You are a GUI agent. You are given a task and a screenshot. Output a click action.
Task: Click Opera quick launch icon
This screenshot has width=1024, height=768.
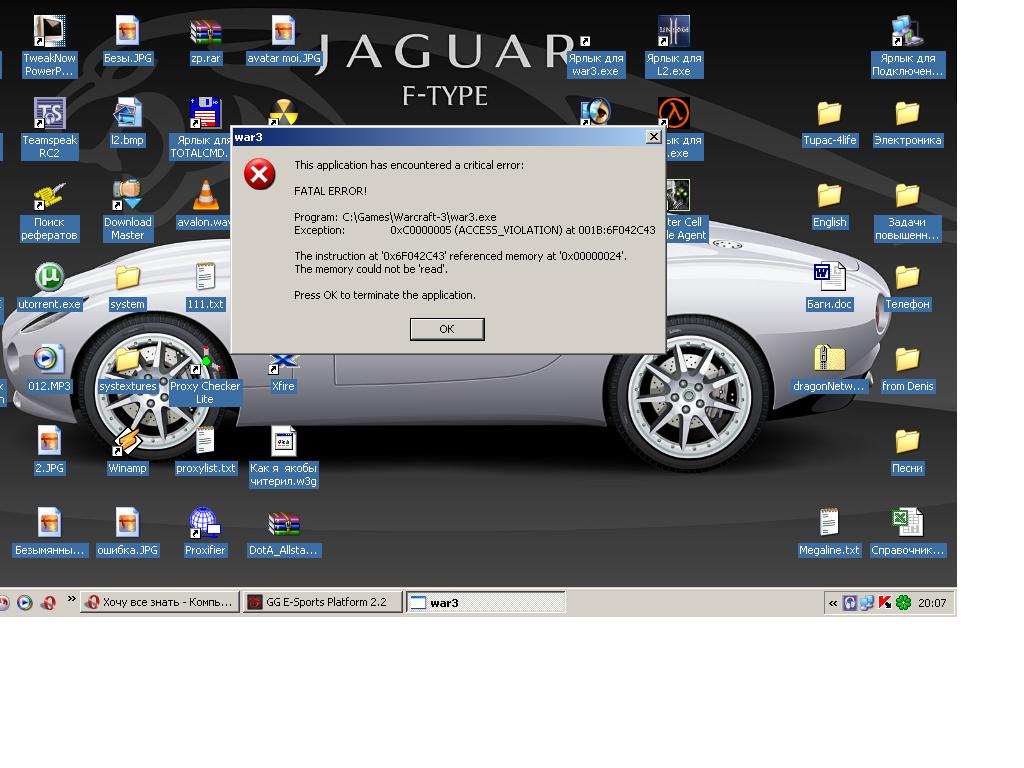pos(48,603)
